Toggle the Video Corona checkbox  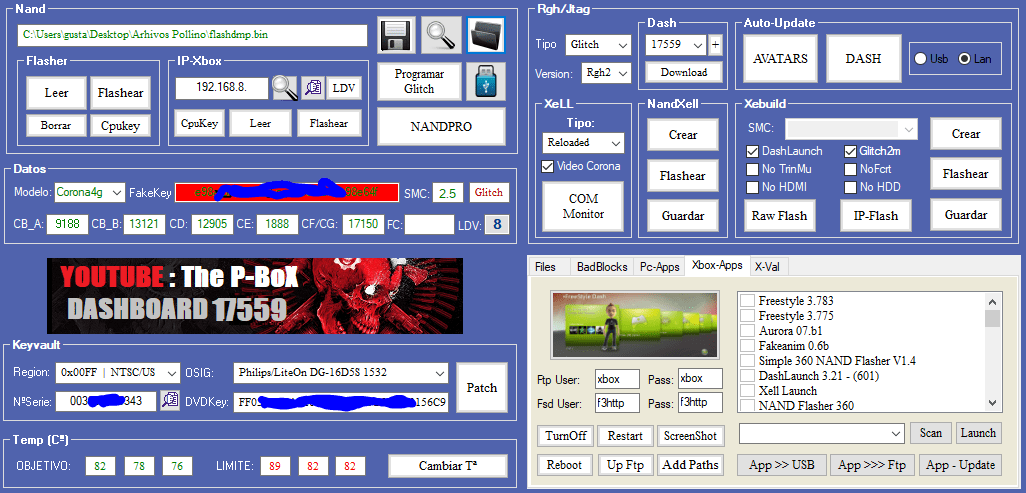(x=547, y=166)
